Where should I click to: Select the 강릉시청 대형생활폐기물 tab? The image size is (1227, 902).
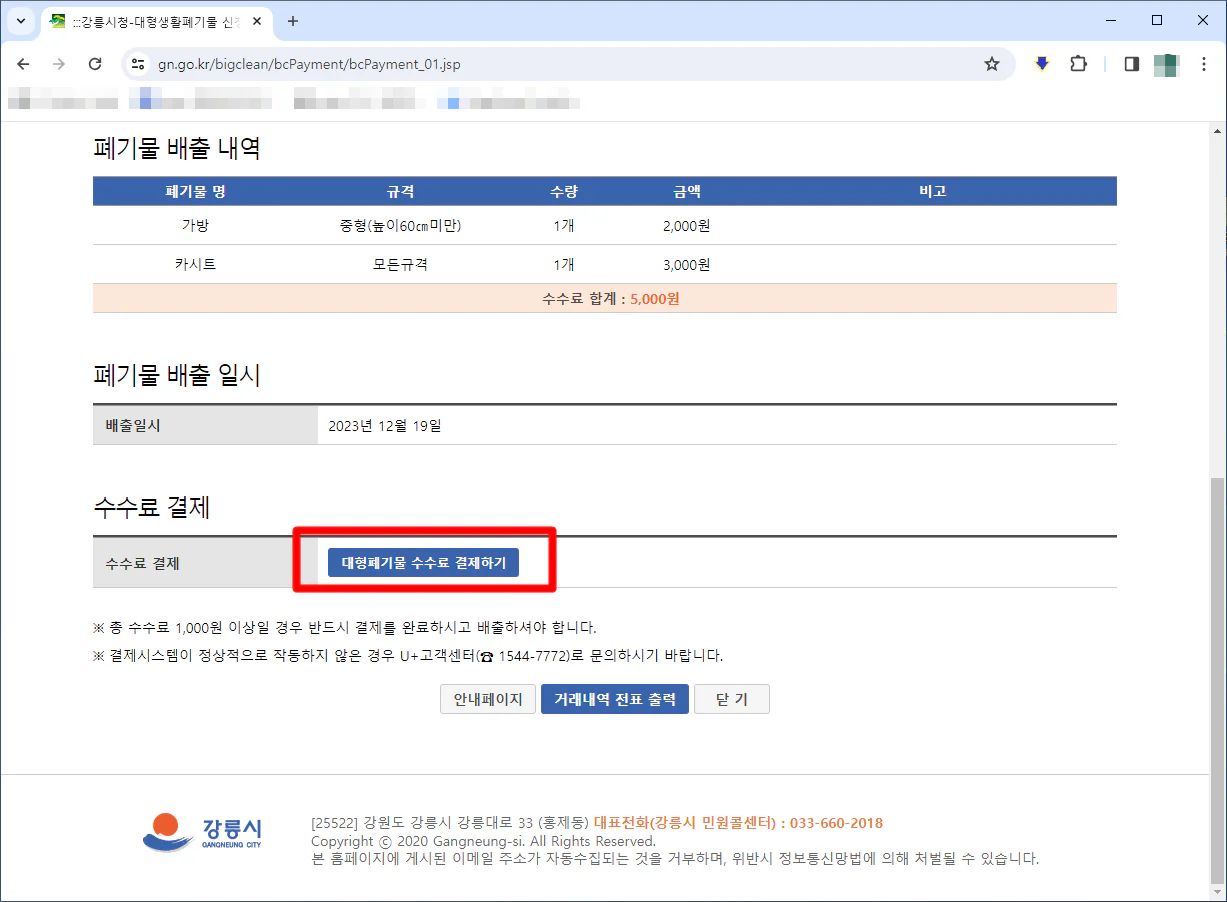pyautogui.click(x=150, y=21)
